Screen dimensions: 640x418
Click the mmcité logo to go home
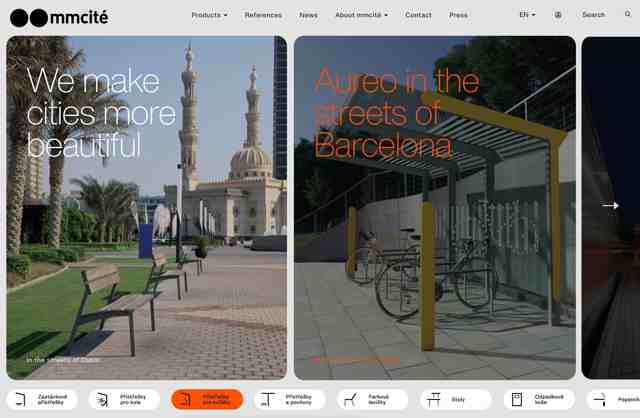pos(59,18)
